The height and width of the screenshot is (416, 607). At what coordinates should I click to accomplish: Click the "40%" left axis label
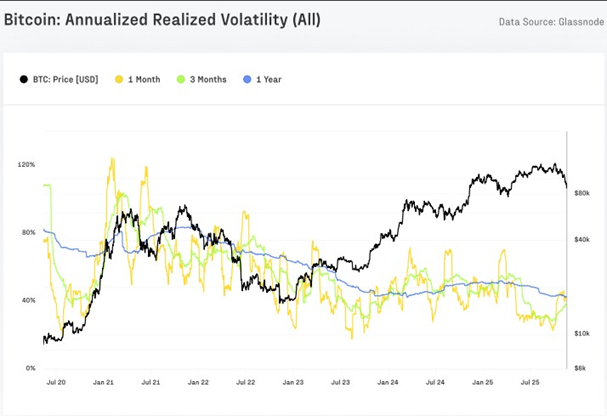click(27, 300)
